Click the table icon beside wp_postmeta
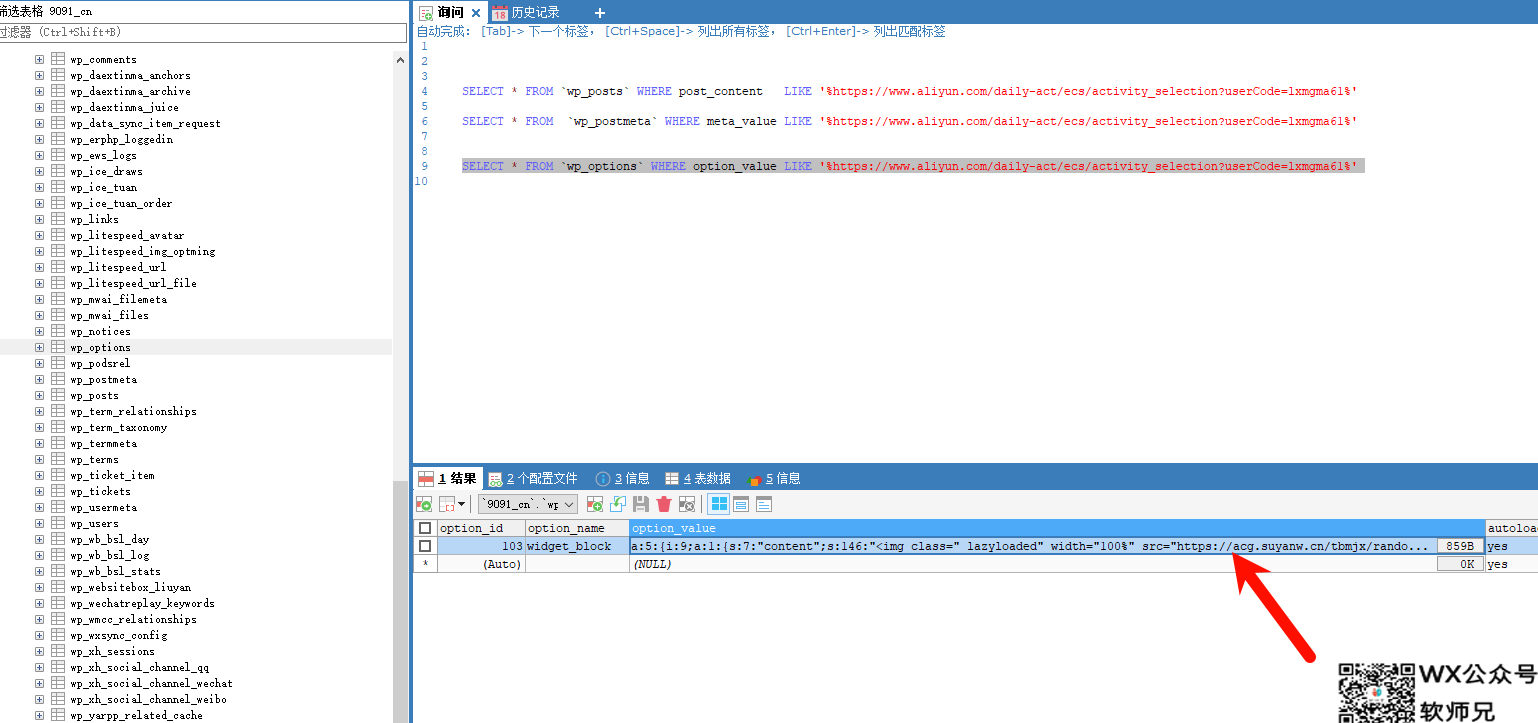Screen dimensions: 1538x723 tap(58, 379)
